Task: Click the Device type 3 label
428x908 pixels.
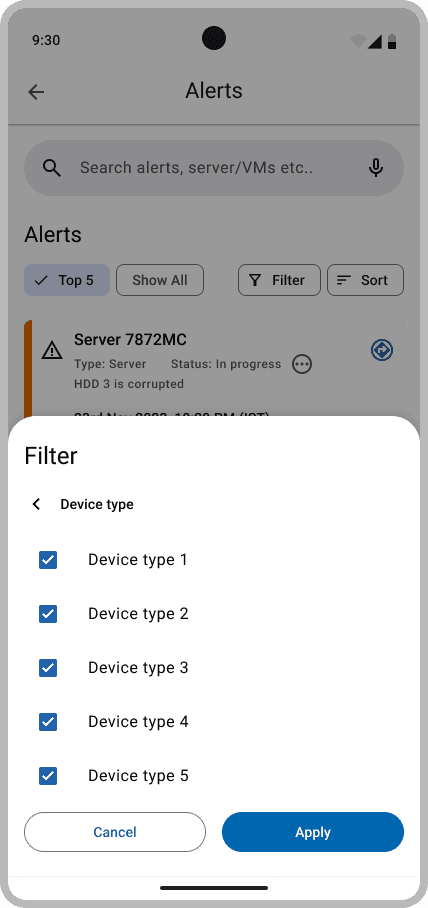Action: (x=138, y=668)
